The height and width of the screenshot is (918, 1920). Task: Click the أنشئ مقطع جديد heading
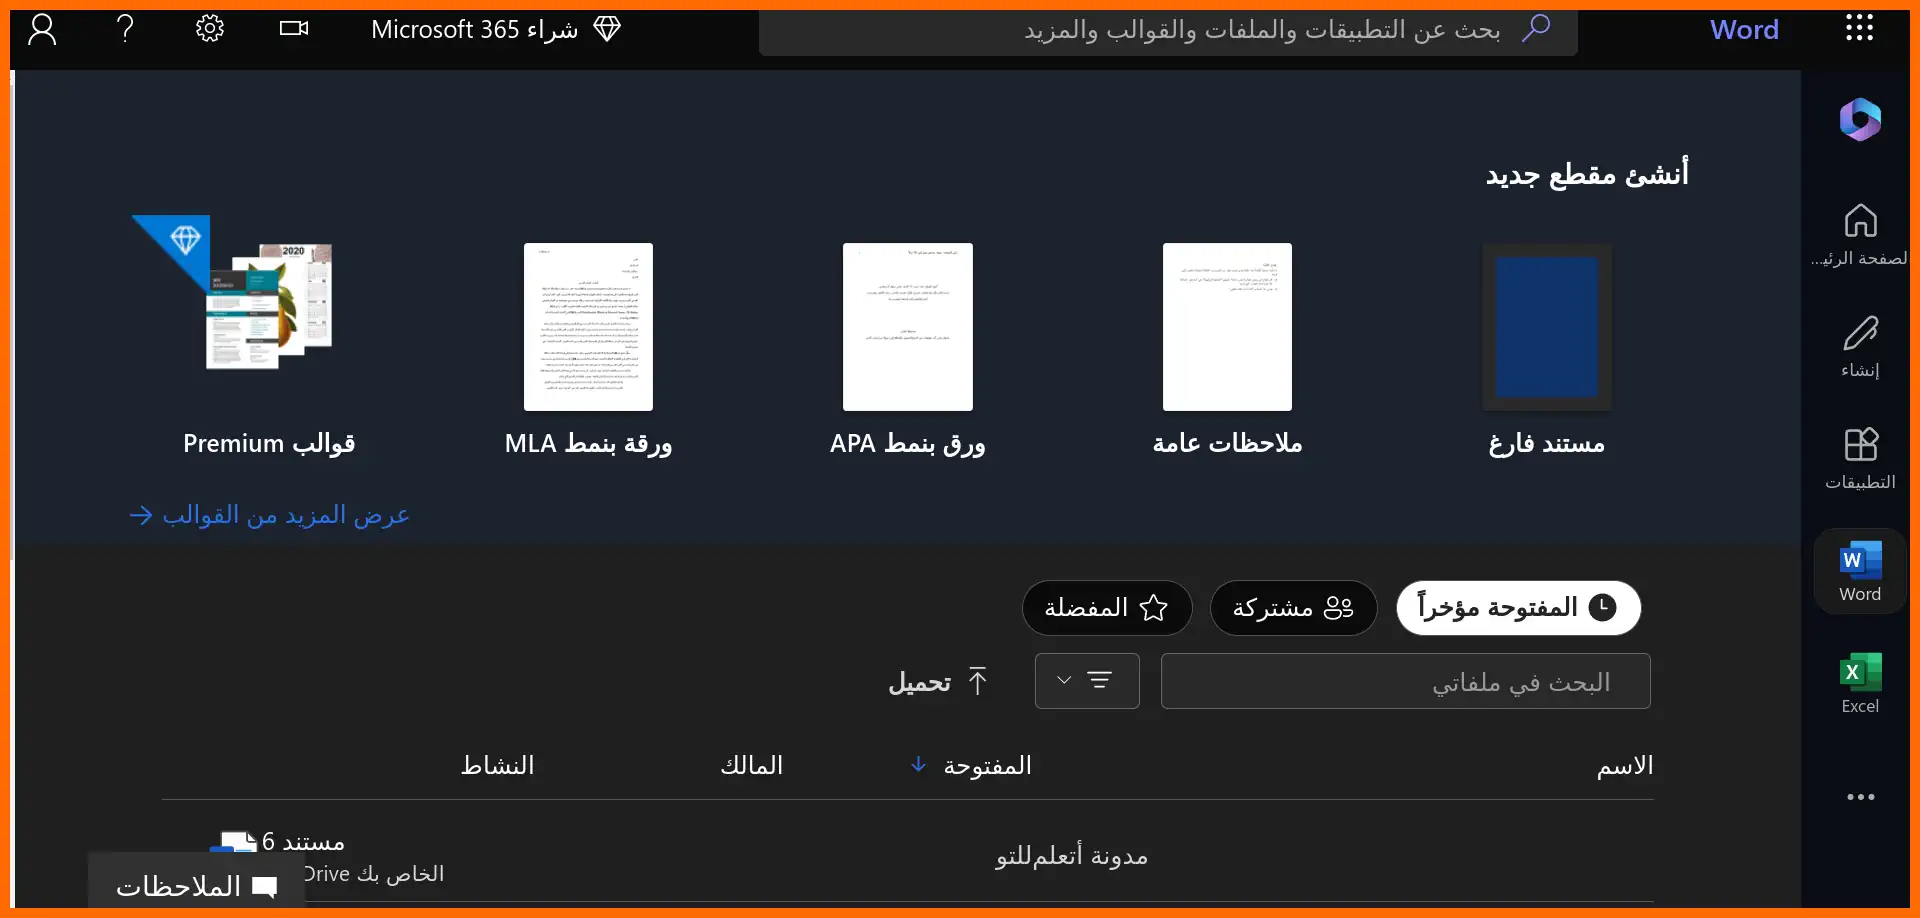coord(1587,174)
